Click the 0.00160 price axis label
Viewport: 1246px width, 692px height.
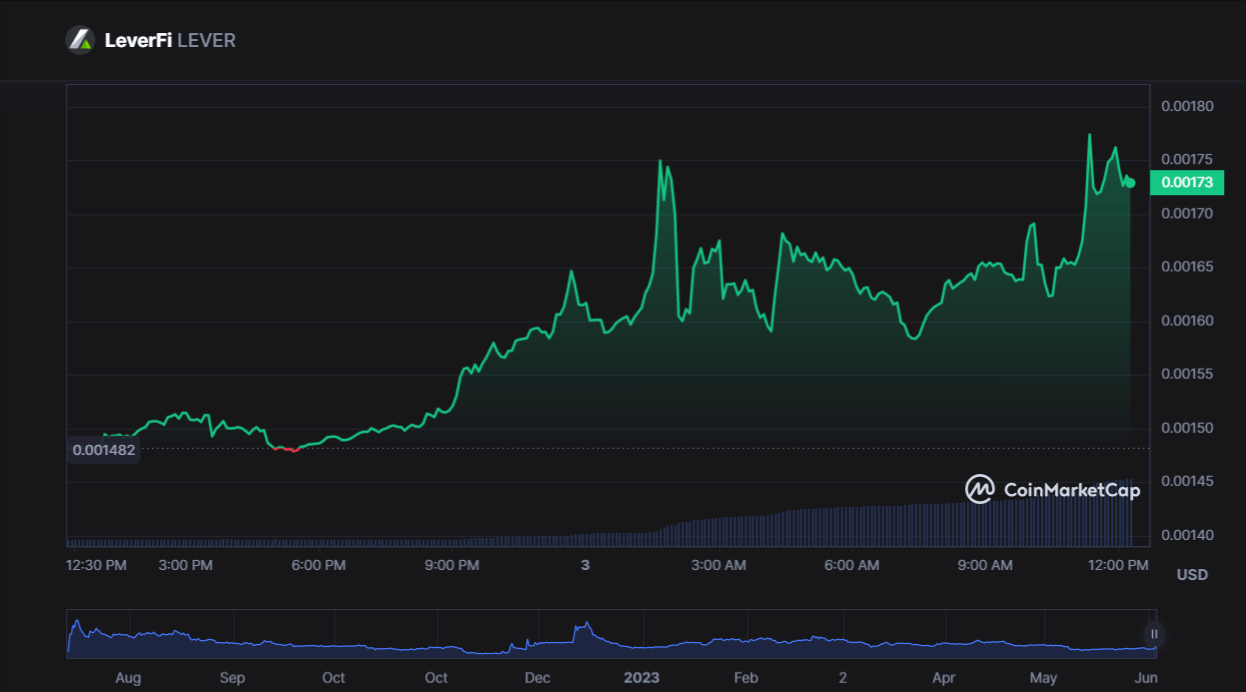pos(1187,321)
